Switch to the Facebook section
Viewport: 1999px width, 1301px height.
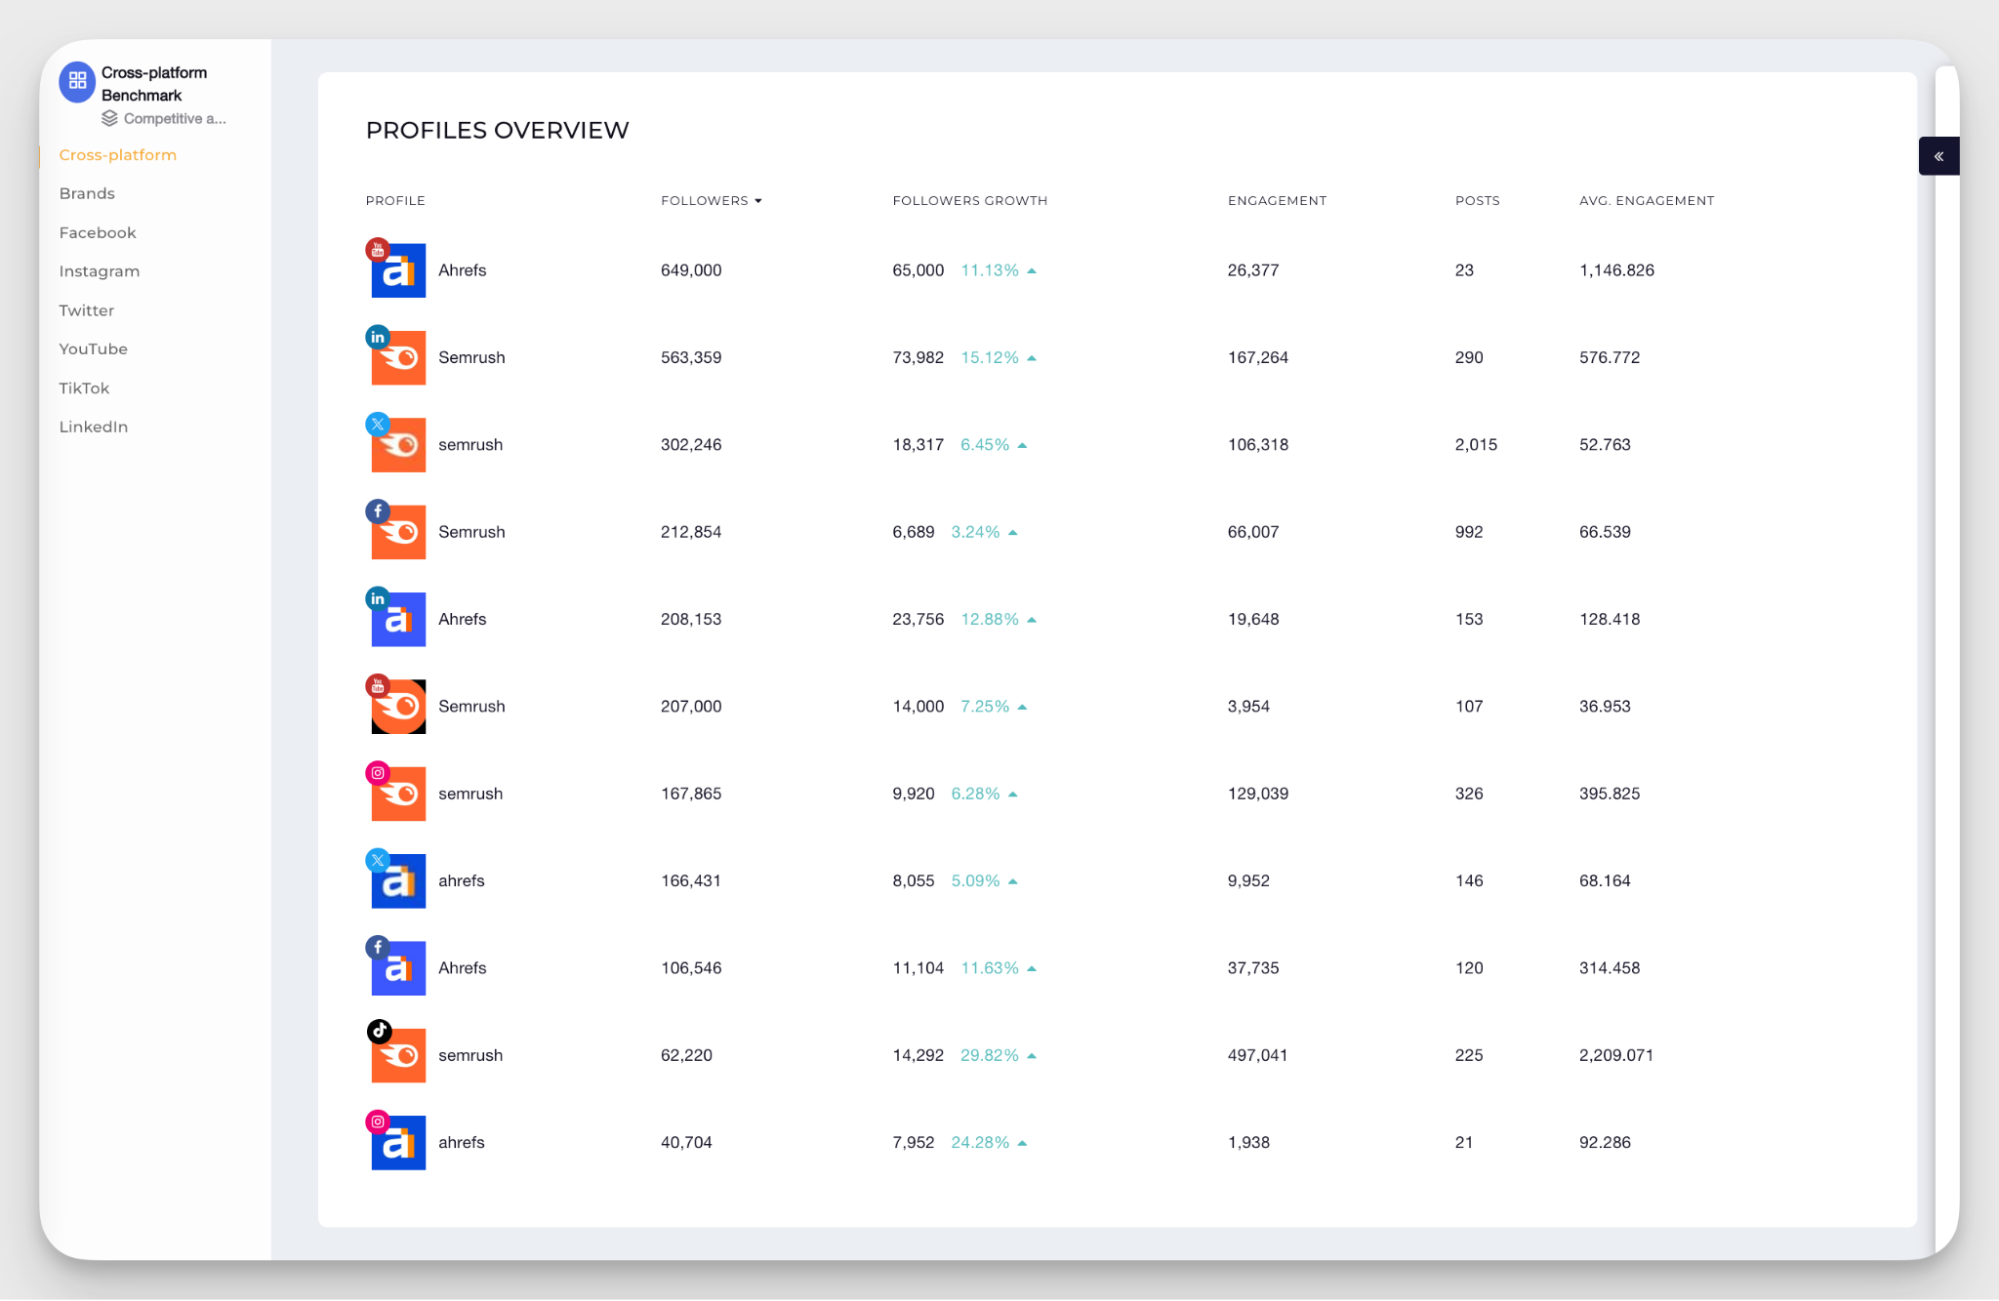pyautogui.click(x=97, y=232)
